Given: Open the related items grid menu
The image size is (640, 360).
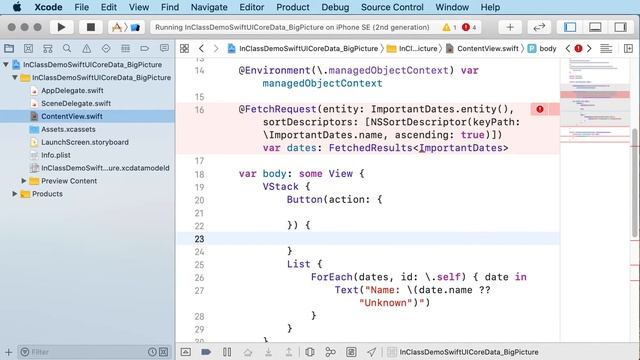Looking at the screenshot, I should (184, 49).
